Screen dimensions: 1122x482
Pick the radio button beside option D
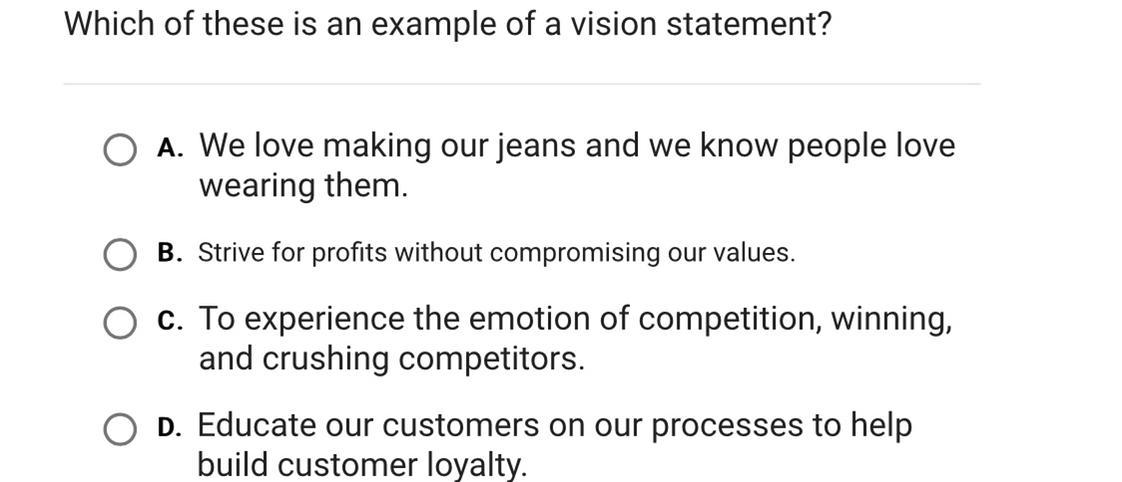click(119, 430)
